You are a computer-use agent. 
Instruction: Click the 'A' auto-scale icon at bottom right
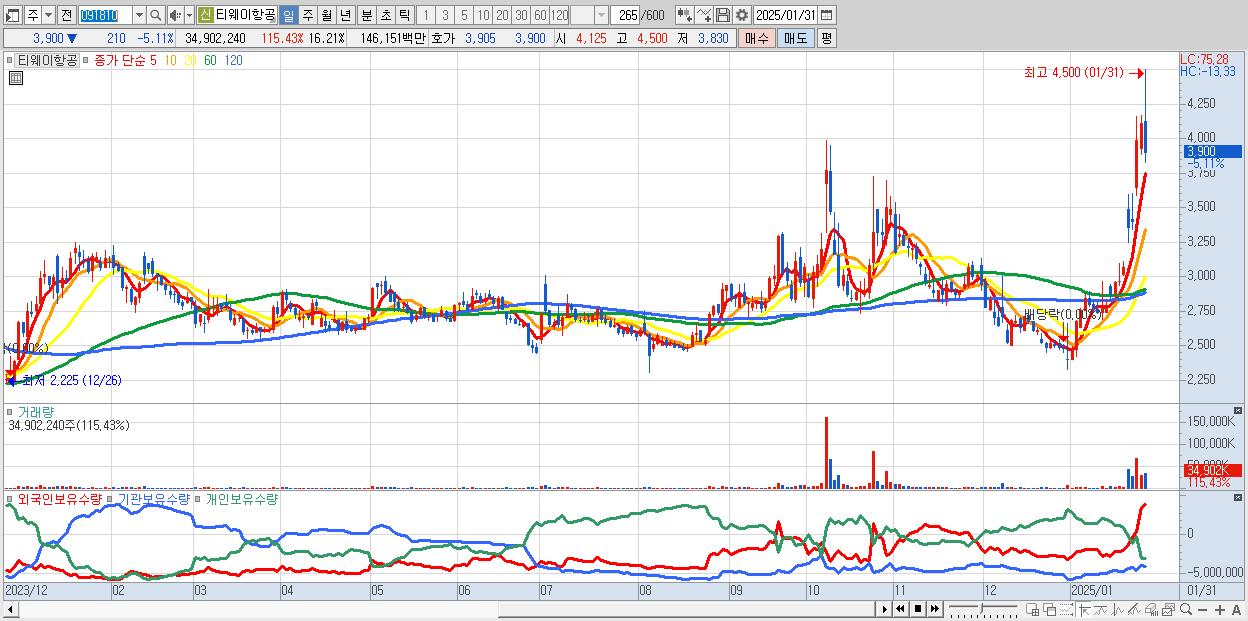(x=1236, y=610)
